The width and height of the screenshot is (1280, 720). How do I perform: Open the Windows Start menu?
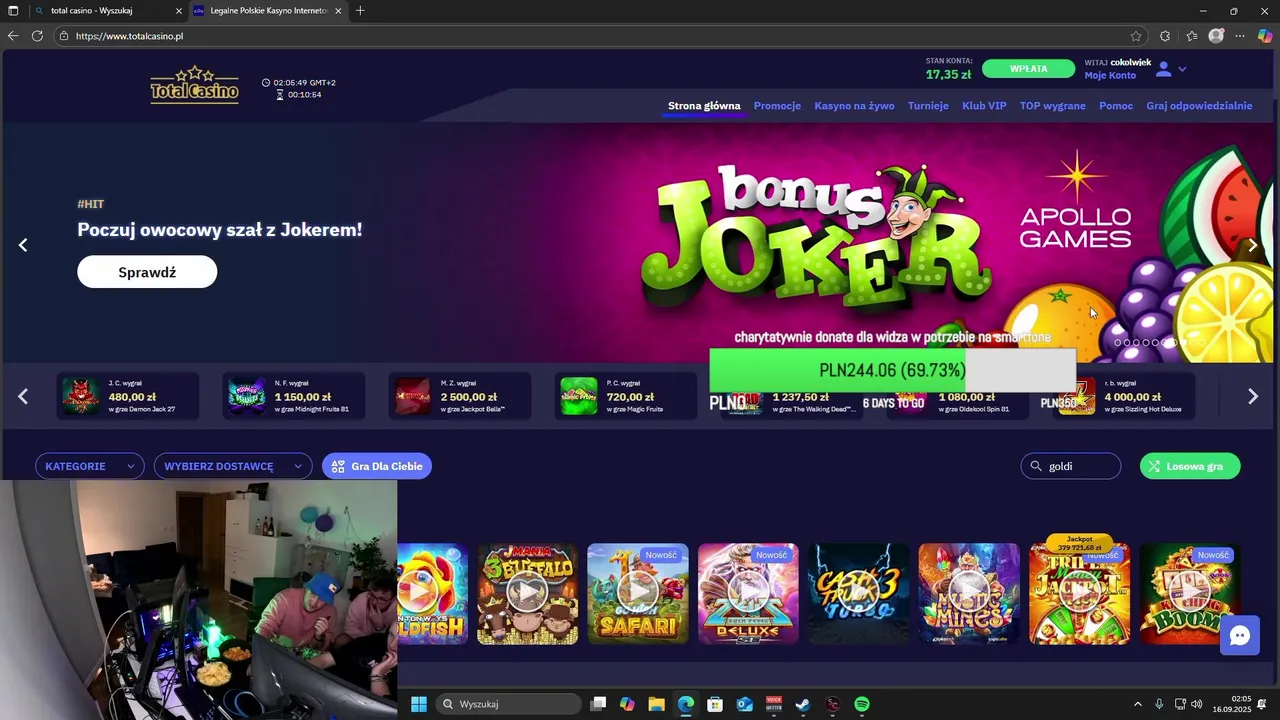coord(419,704)
